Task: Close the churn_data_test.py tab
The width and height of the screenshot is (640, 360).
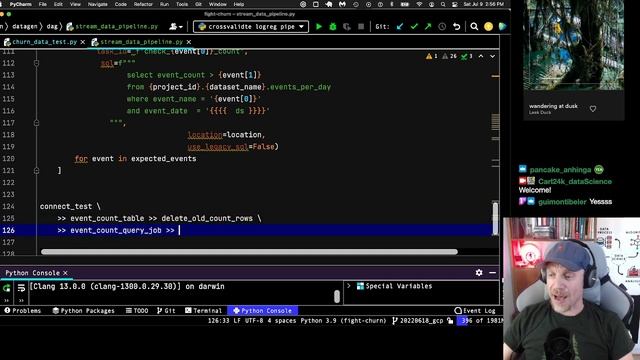Action: click(82, 42)
